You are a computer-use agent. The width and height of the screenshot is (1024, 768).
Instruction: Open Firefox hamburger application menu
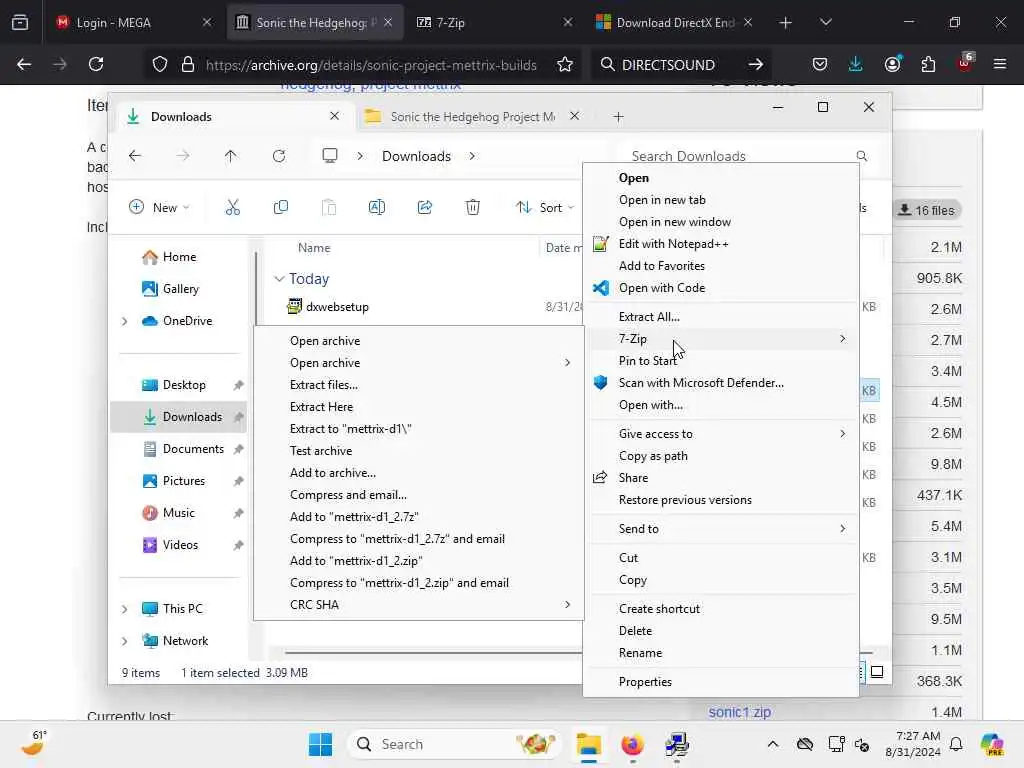1000,64
